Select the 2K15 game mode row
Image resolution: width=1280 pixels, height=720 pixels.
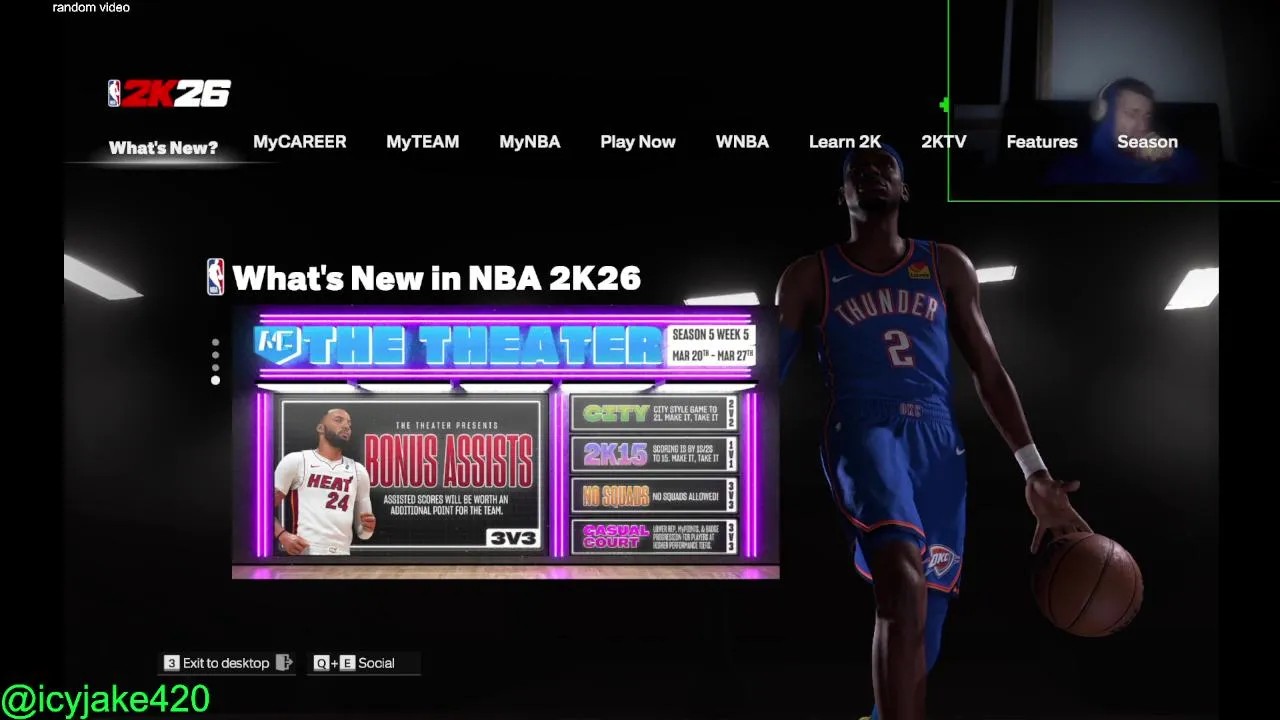tap(654, 454)
